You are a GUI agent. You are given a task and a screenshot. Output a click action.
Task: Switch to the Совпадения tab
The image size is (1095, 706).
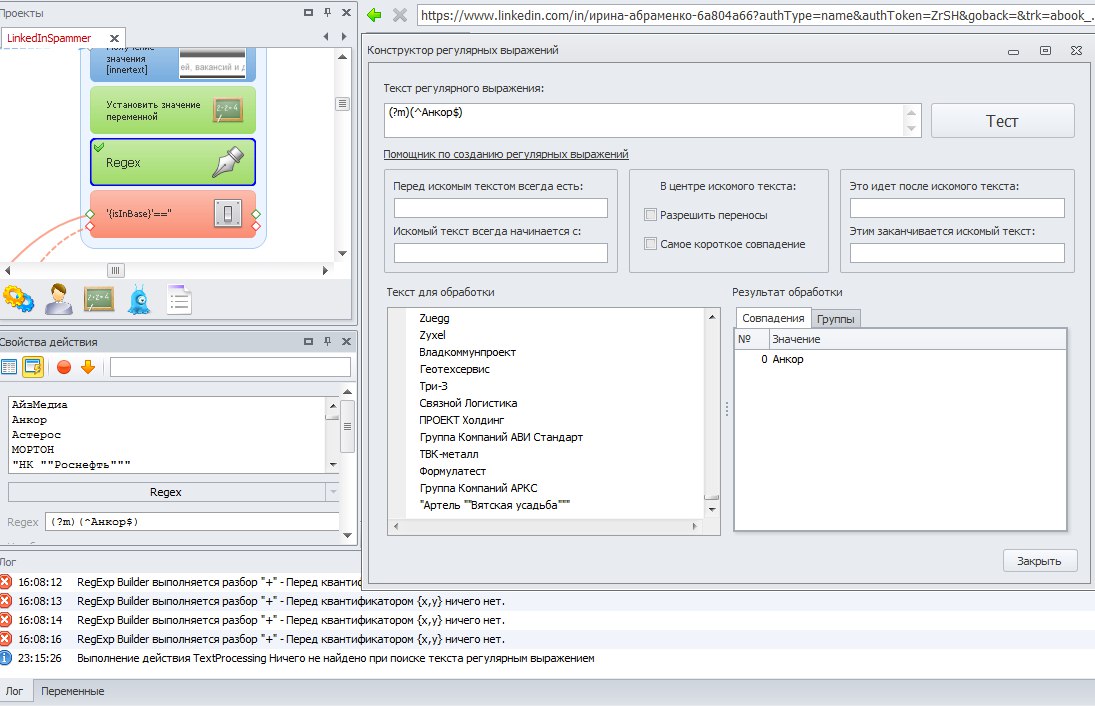point(773,318)
